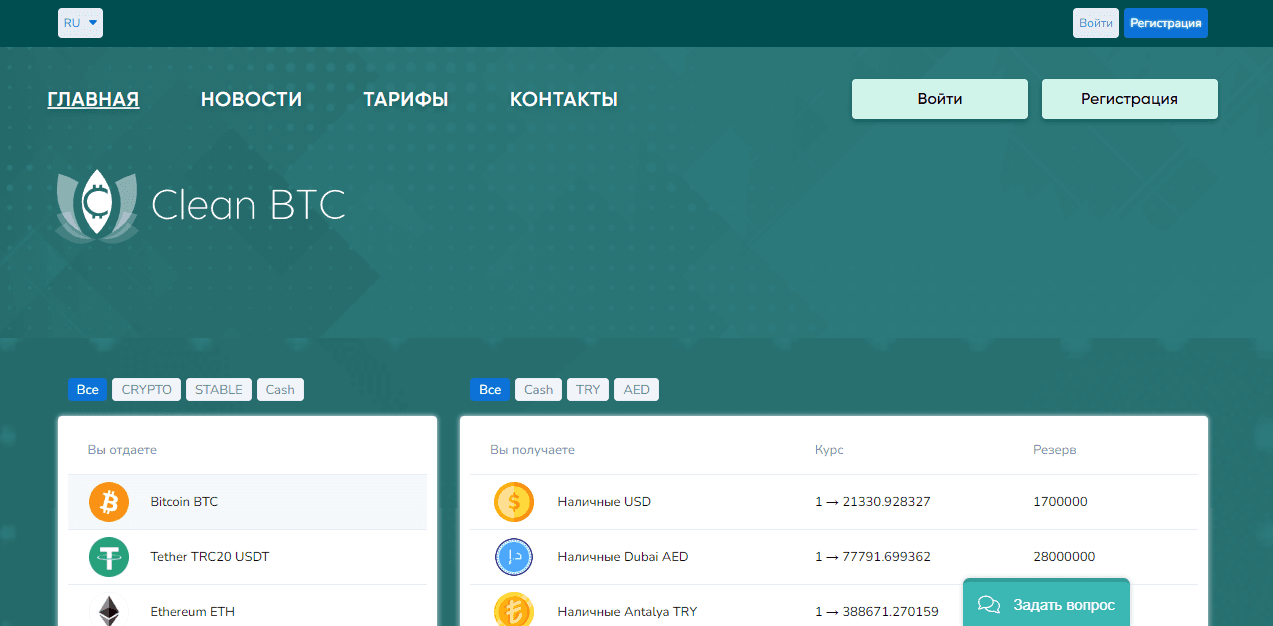Open the НОВОСТИ page
The width and height of the screenshot is (1273, 626).
click(251, 98)
